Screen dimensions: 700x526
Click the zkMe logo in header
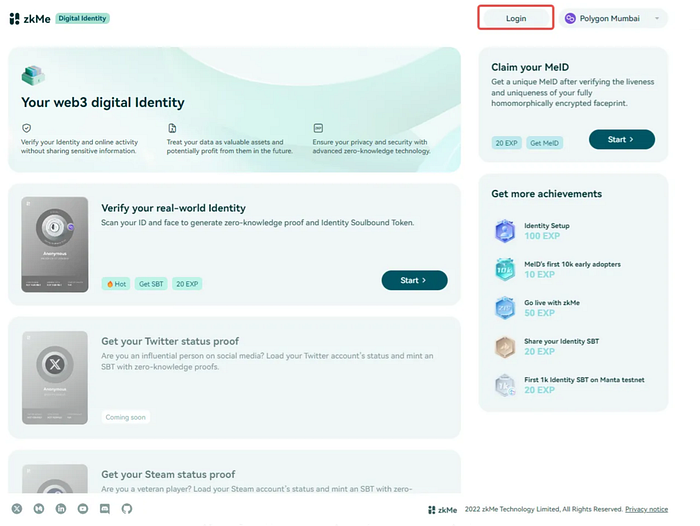coord(30,19)
